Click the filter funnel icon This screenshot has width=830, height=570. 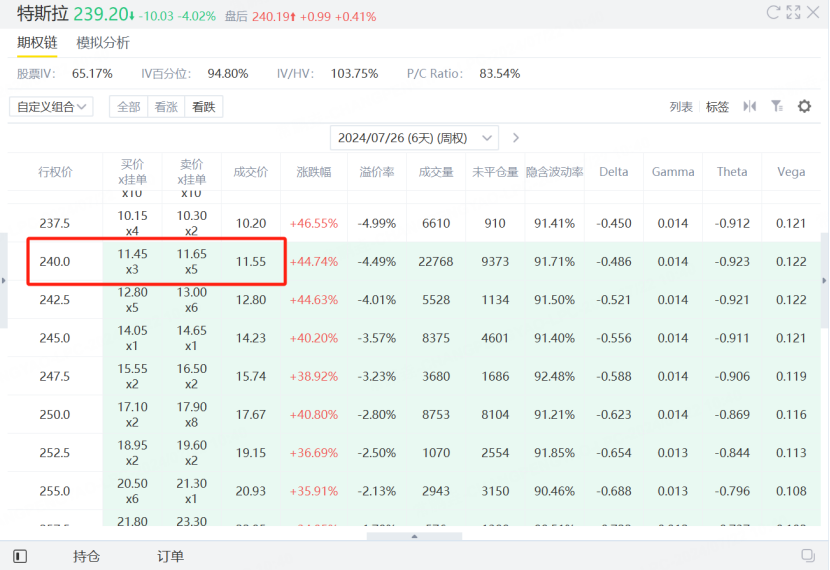pyautogui.click(x=777, y=106)
